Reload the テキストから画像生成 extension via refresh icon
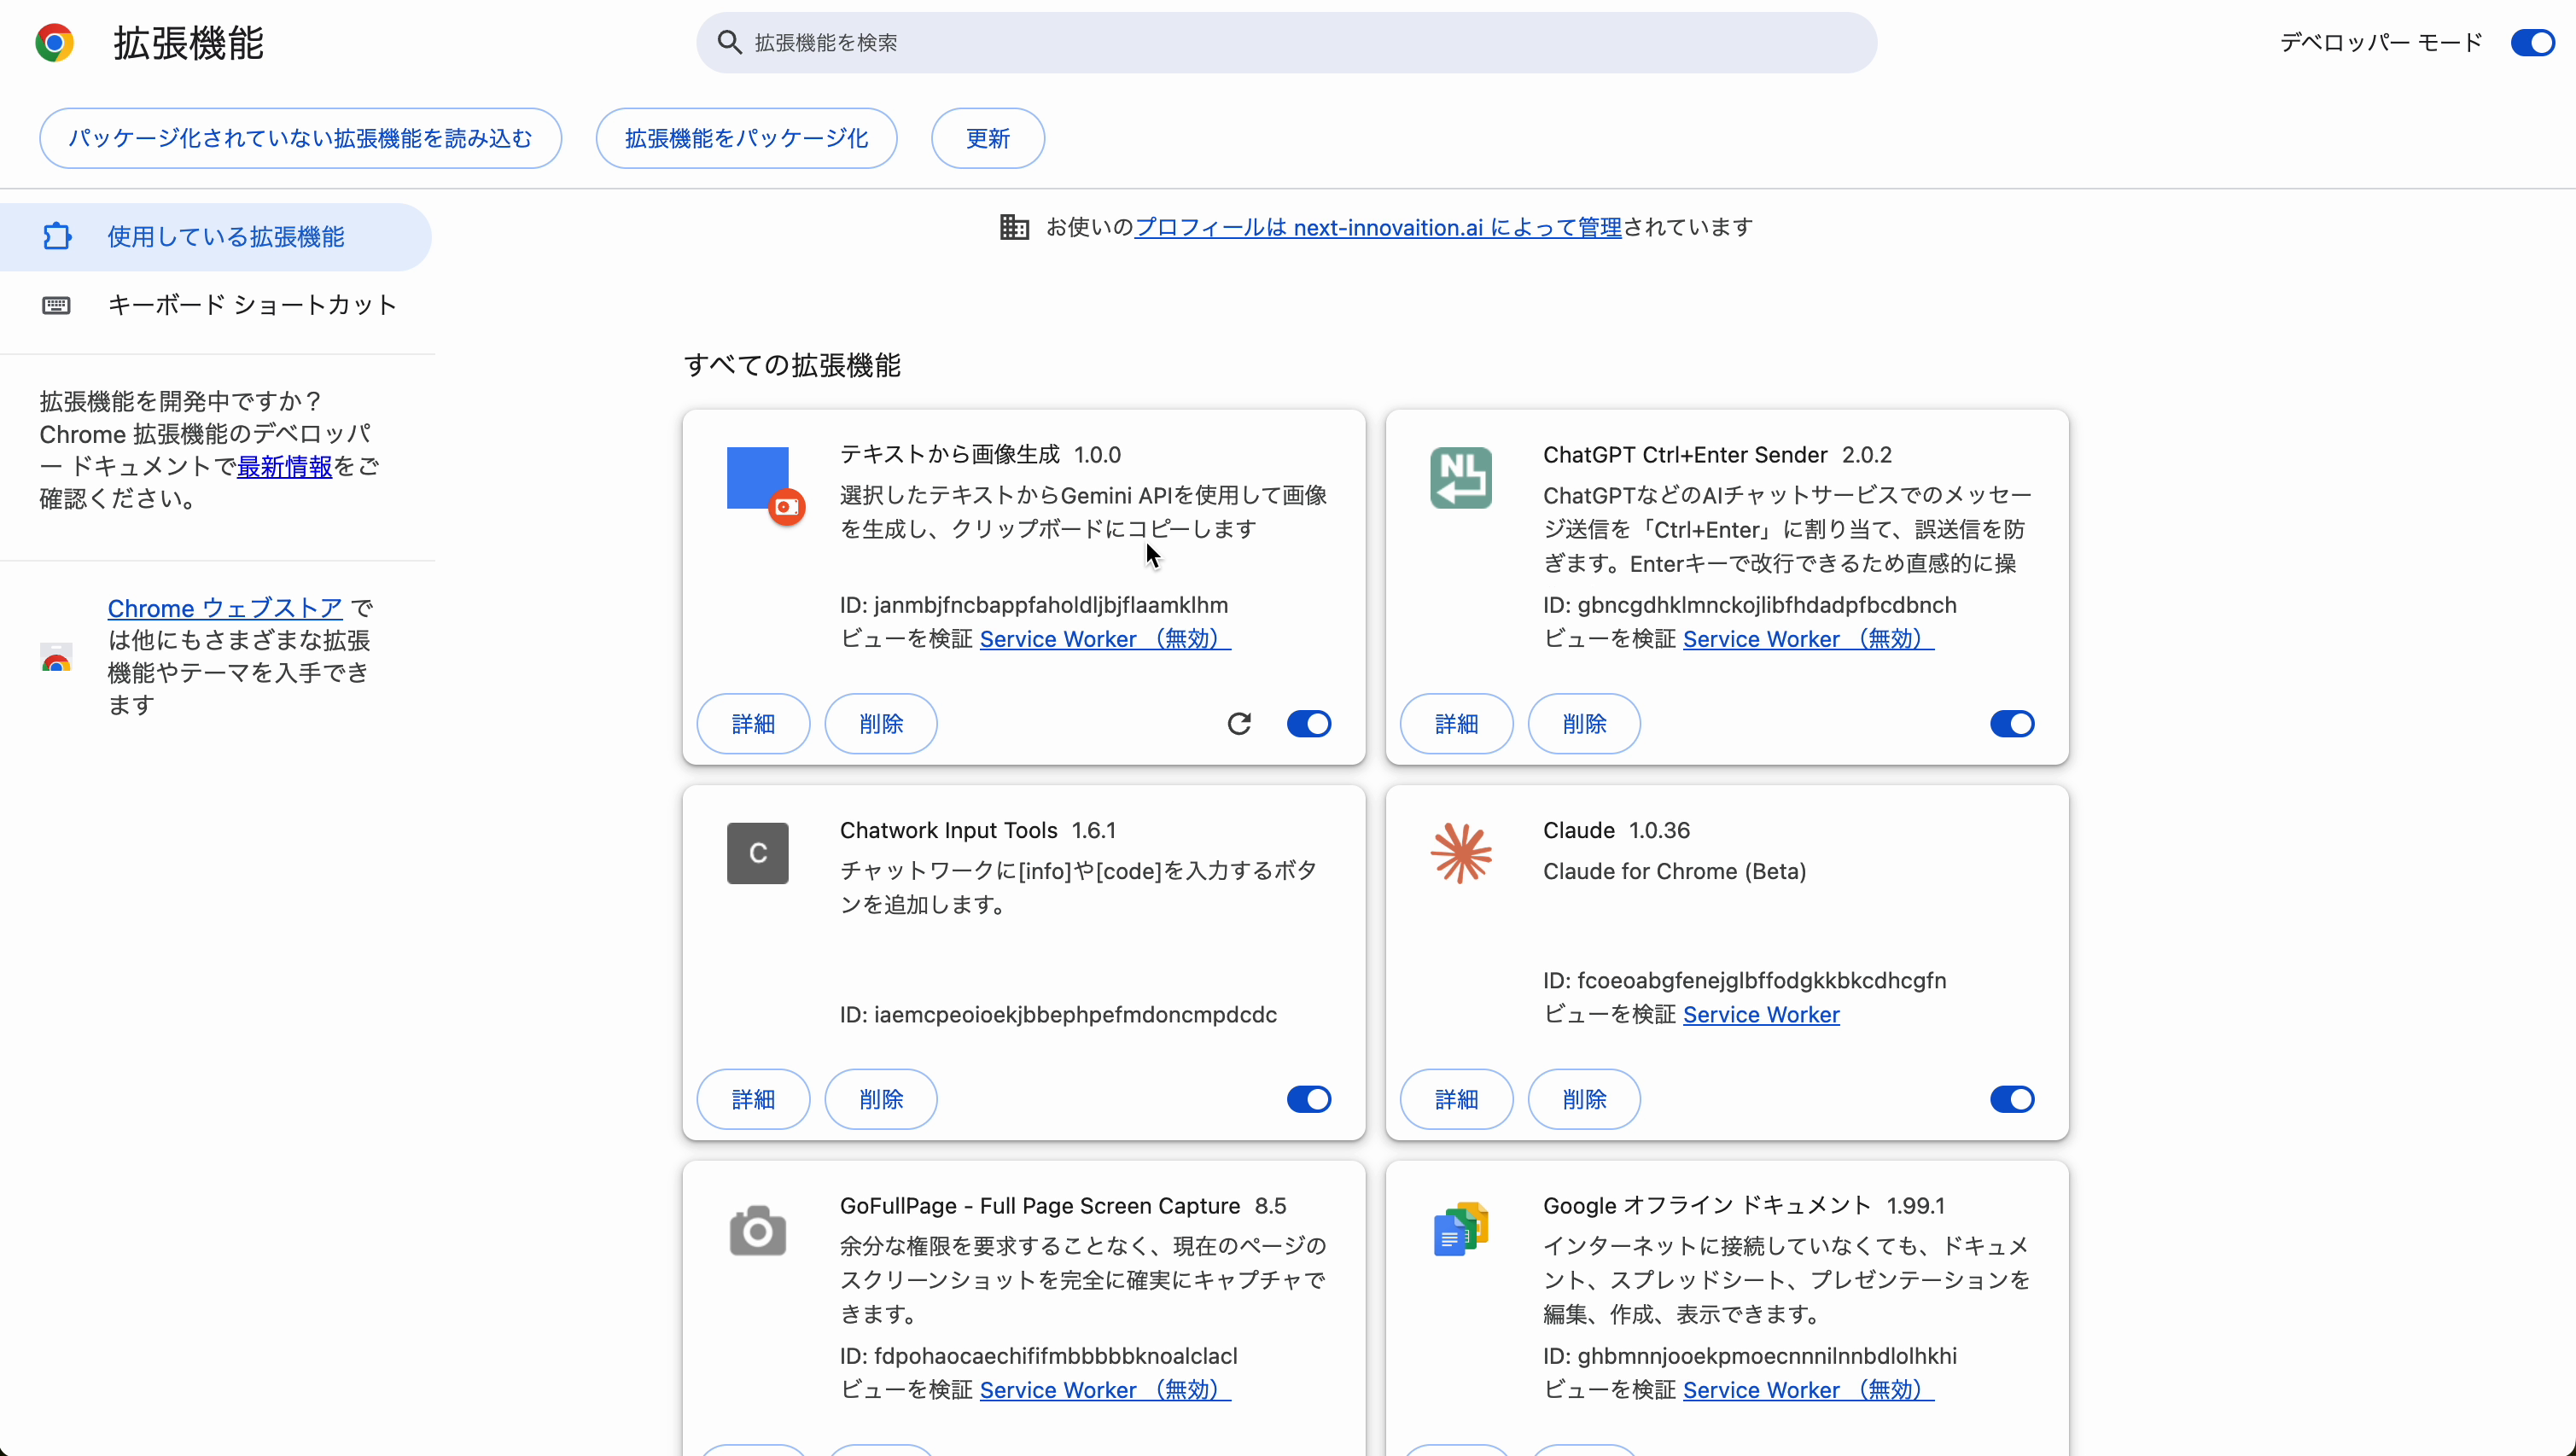The image size is (2576, 1456). (1239, 723)
